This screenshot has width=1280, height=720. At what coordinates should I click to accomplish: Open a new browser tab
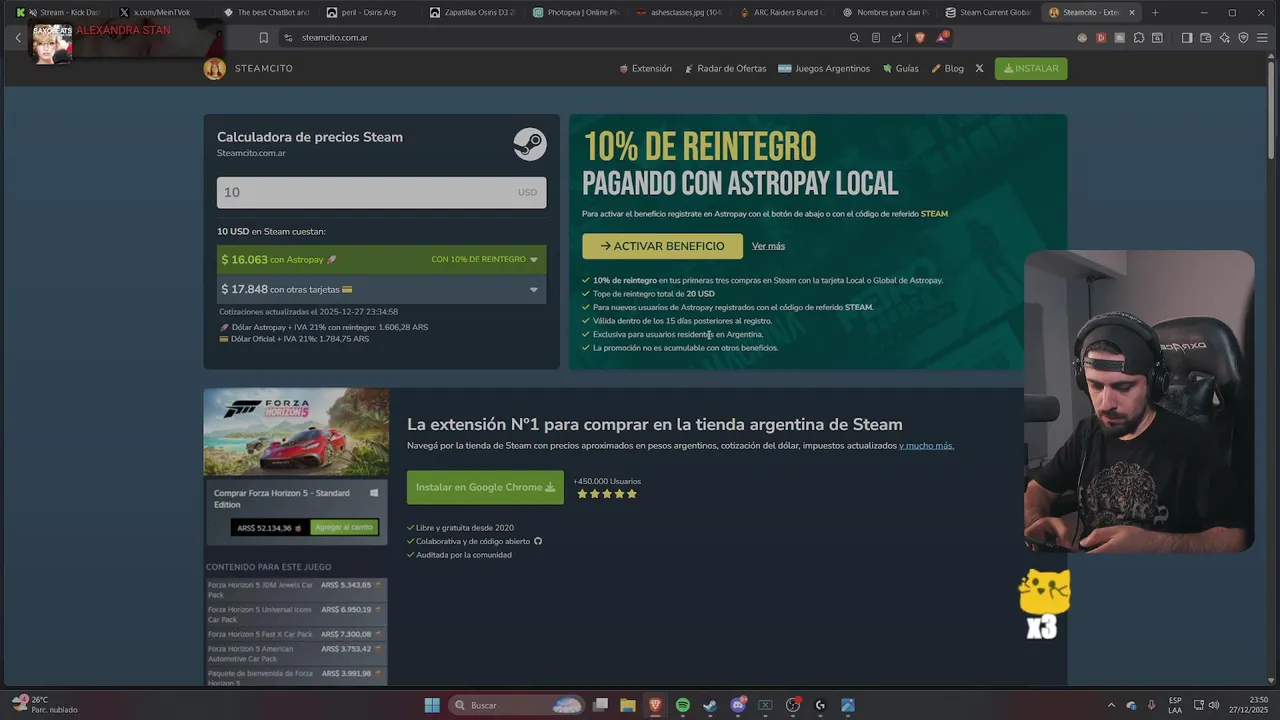click(x=1155, y=12)
